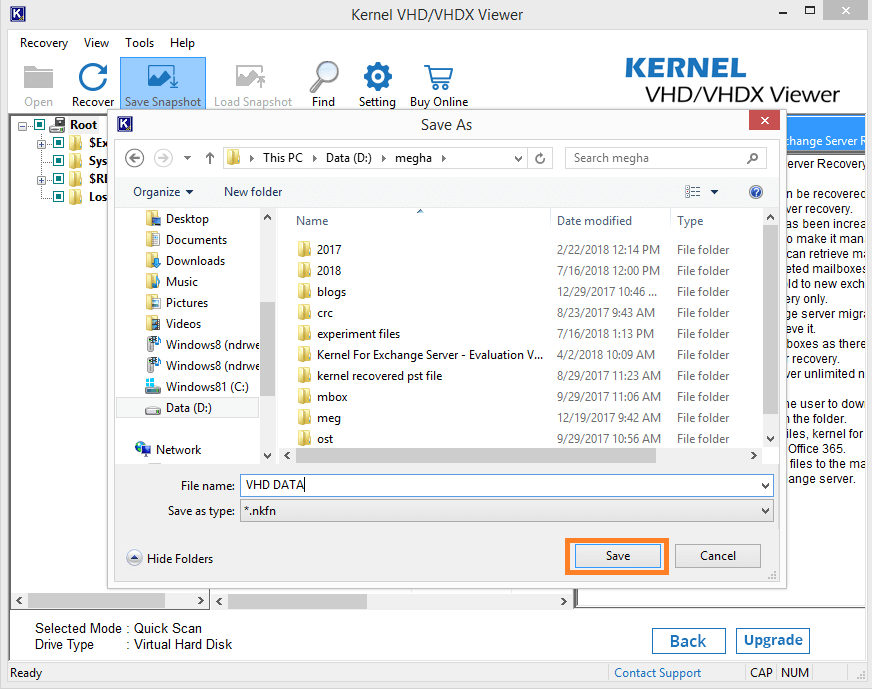The image size is (877, 689).
Task: Select Desktop in navigation pane
Action: pyautogui.click(x=177, y=219)
